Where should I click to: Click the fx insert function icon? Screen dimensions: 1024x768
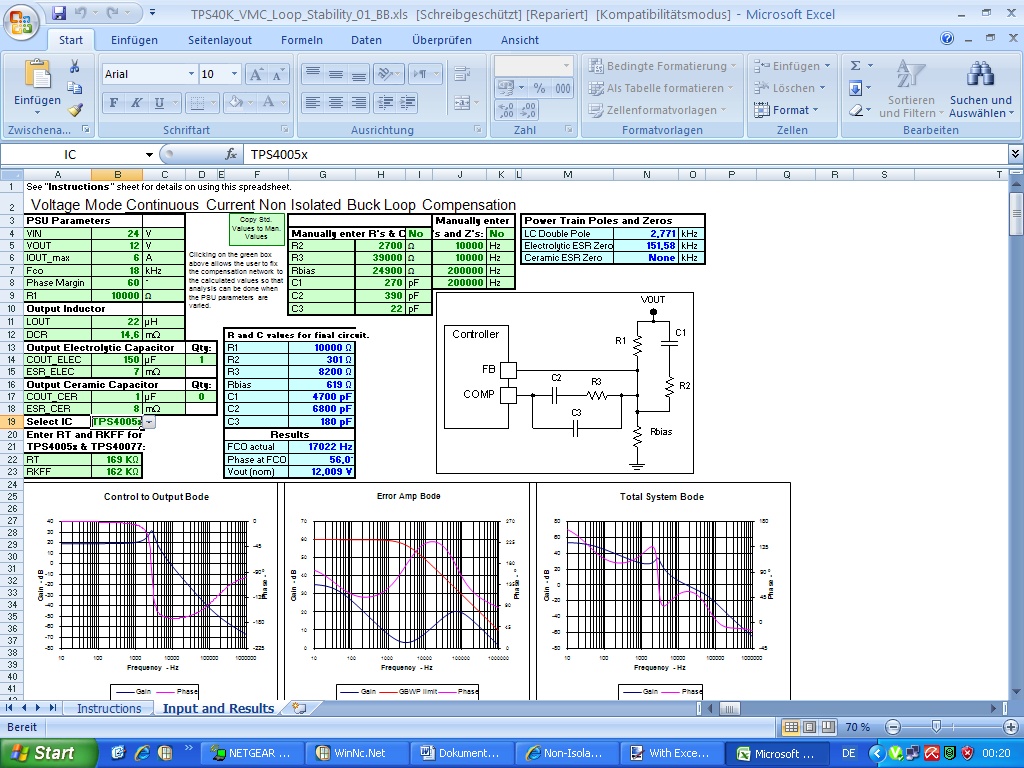click(231, 154)
